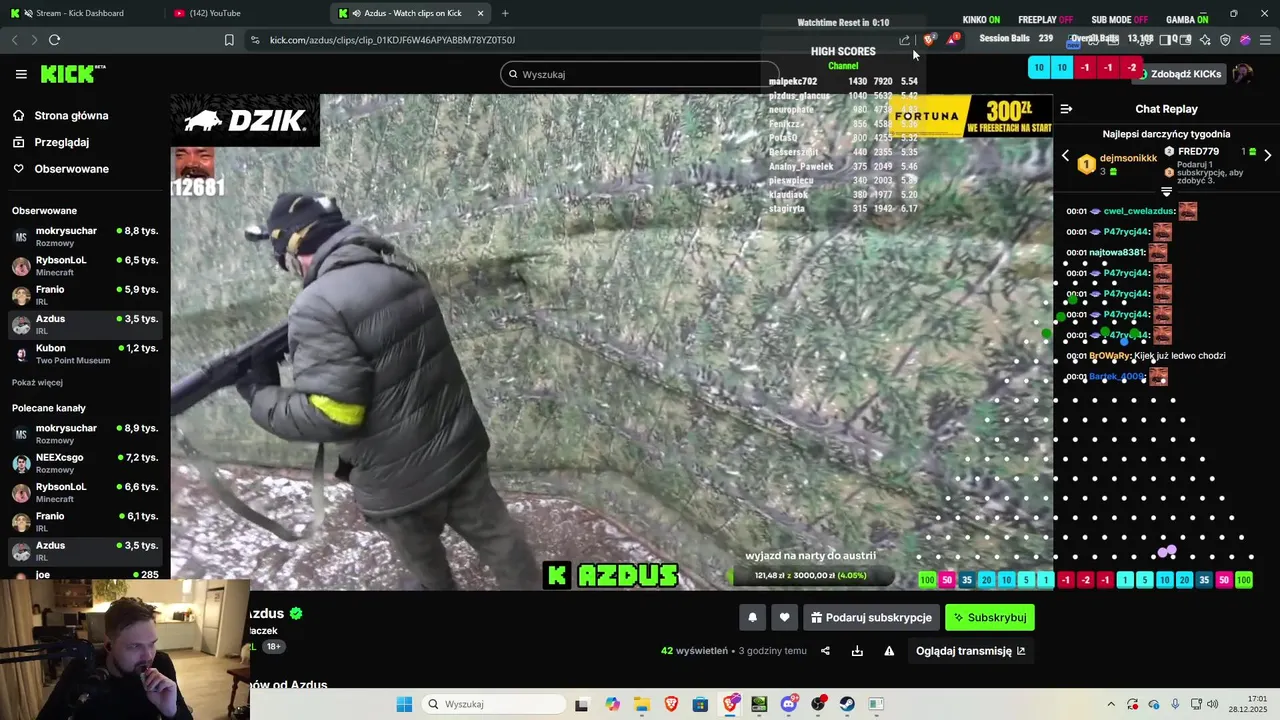Screen dimensions: 1280x720
Task: Open Kubon Two Point Museum channel
Action: pos(85,354)
